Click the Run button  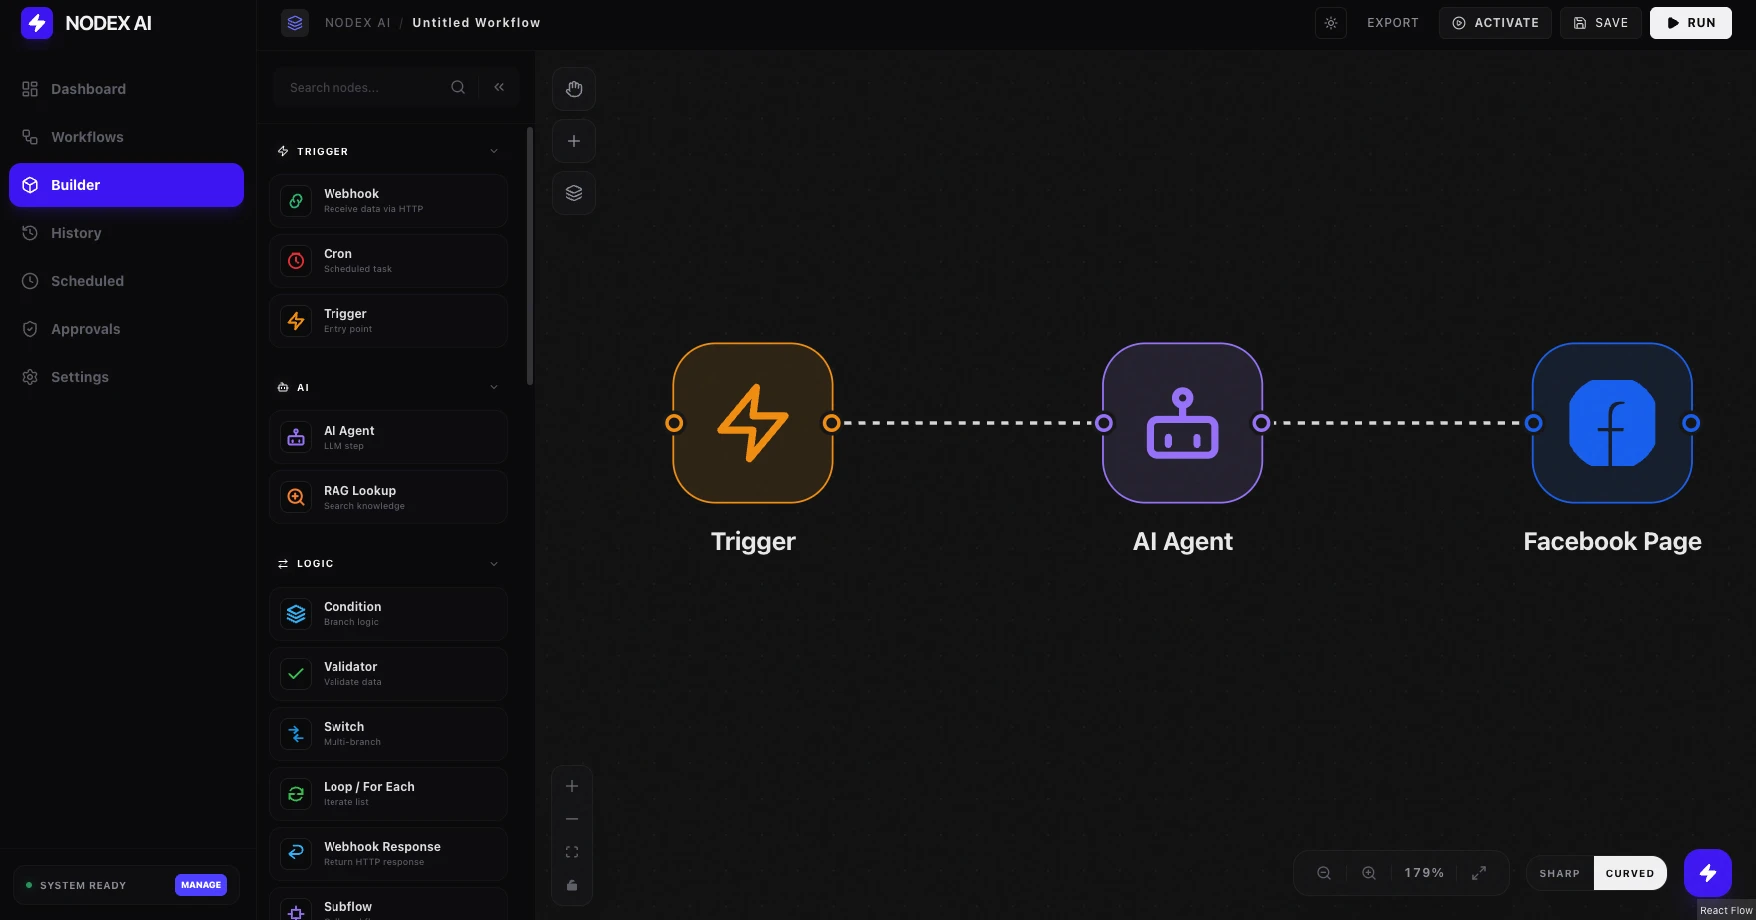[x=1690, y=23]
